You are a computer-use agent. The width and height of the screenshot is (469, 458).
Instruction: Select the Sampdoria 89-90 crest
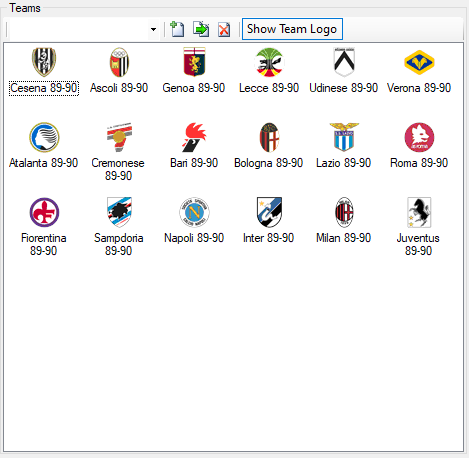pos(119,212)
